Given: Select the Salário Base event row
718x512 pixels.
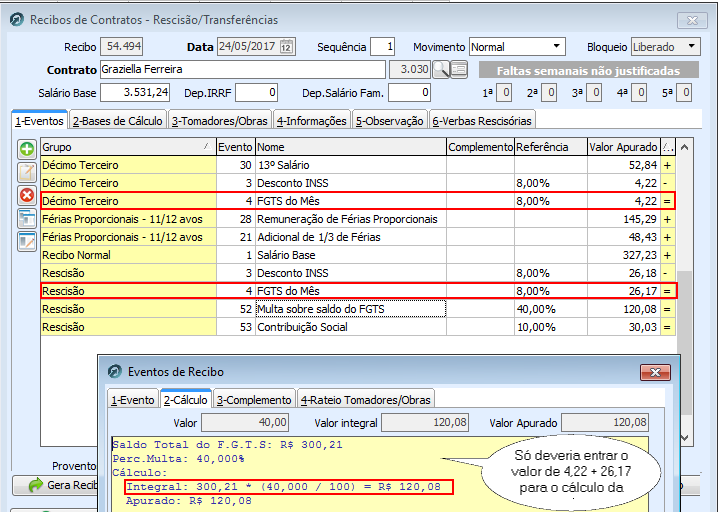Looking at the screenshot, I should [358, 255].
